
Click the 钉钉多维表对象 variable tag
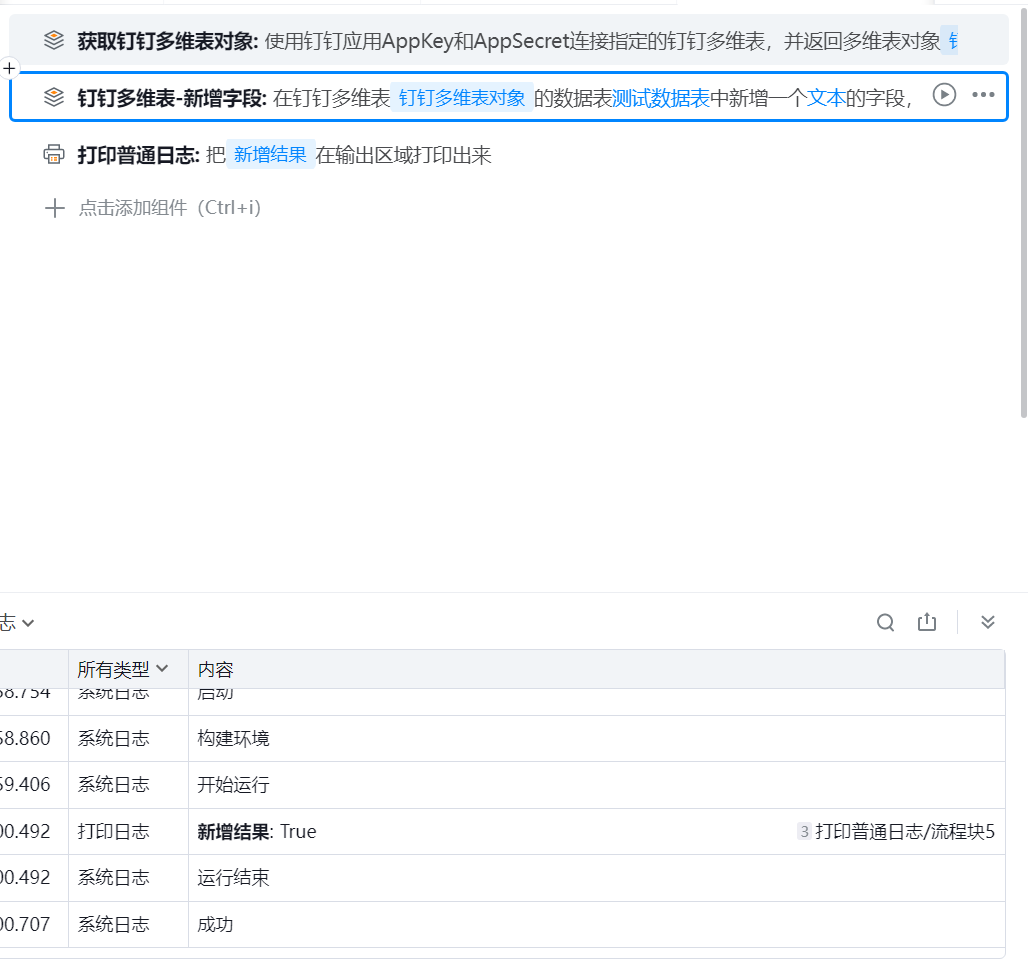click(462, 97)
